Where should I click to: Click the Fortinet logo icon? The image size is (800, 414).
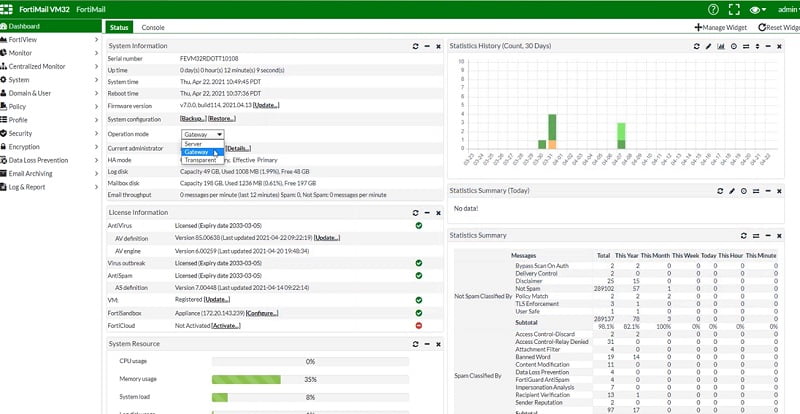(6, 9)
